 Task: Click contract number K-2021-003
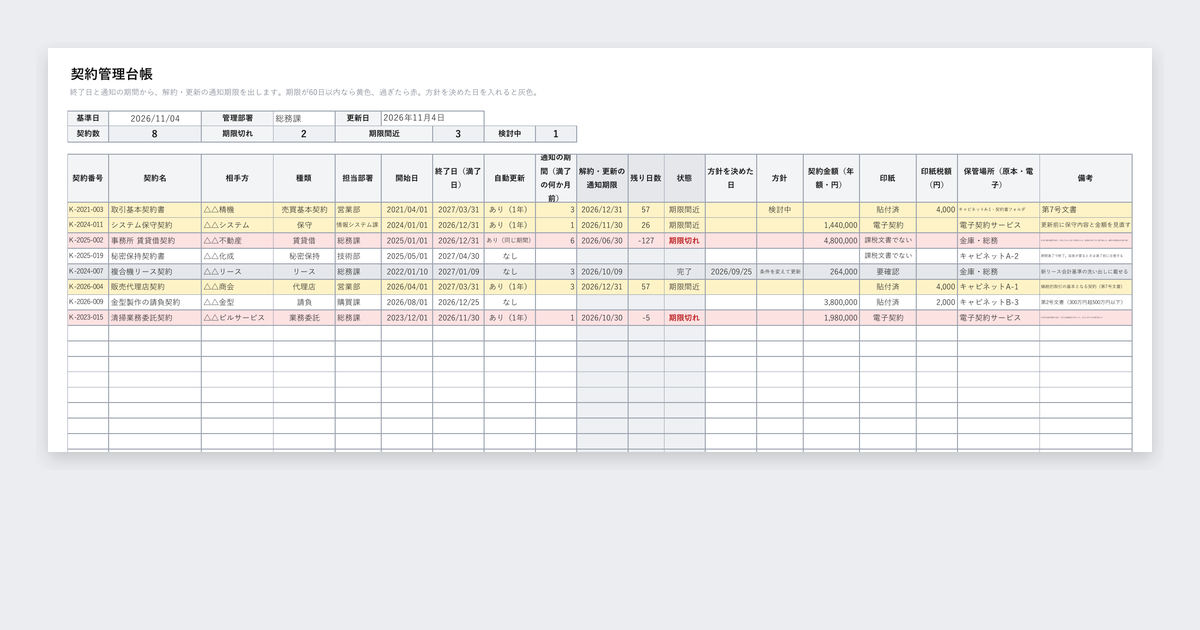point(86,210)
